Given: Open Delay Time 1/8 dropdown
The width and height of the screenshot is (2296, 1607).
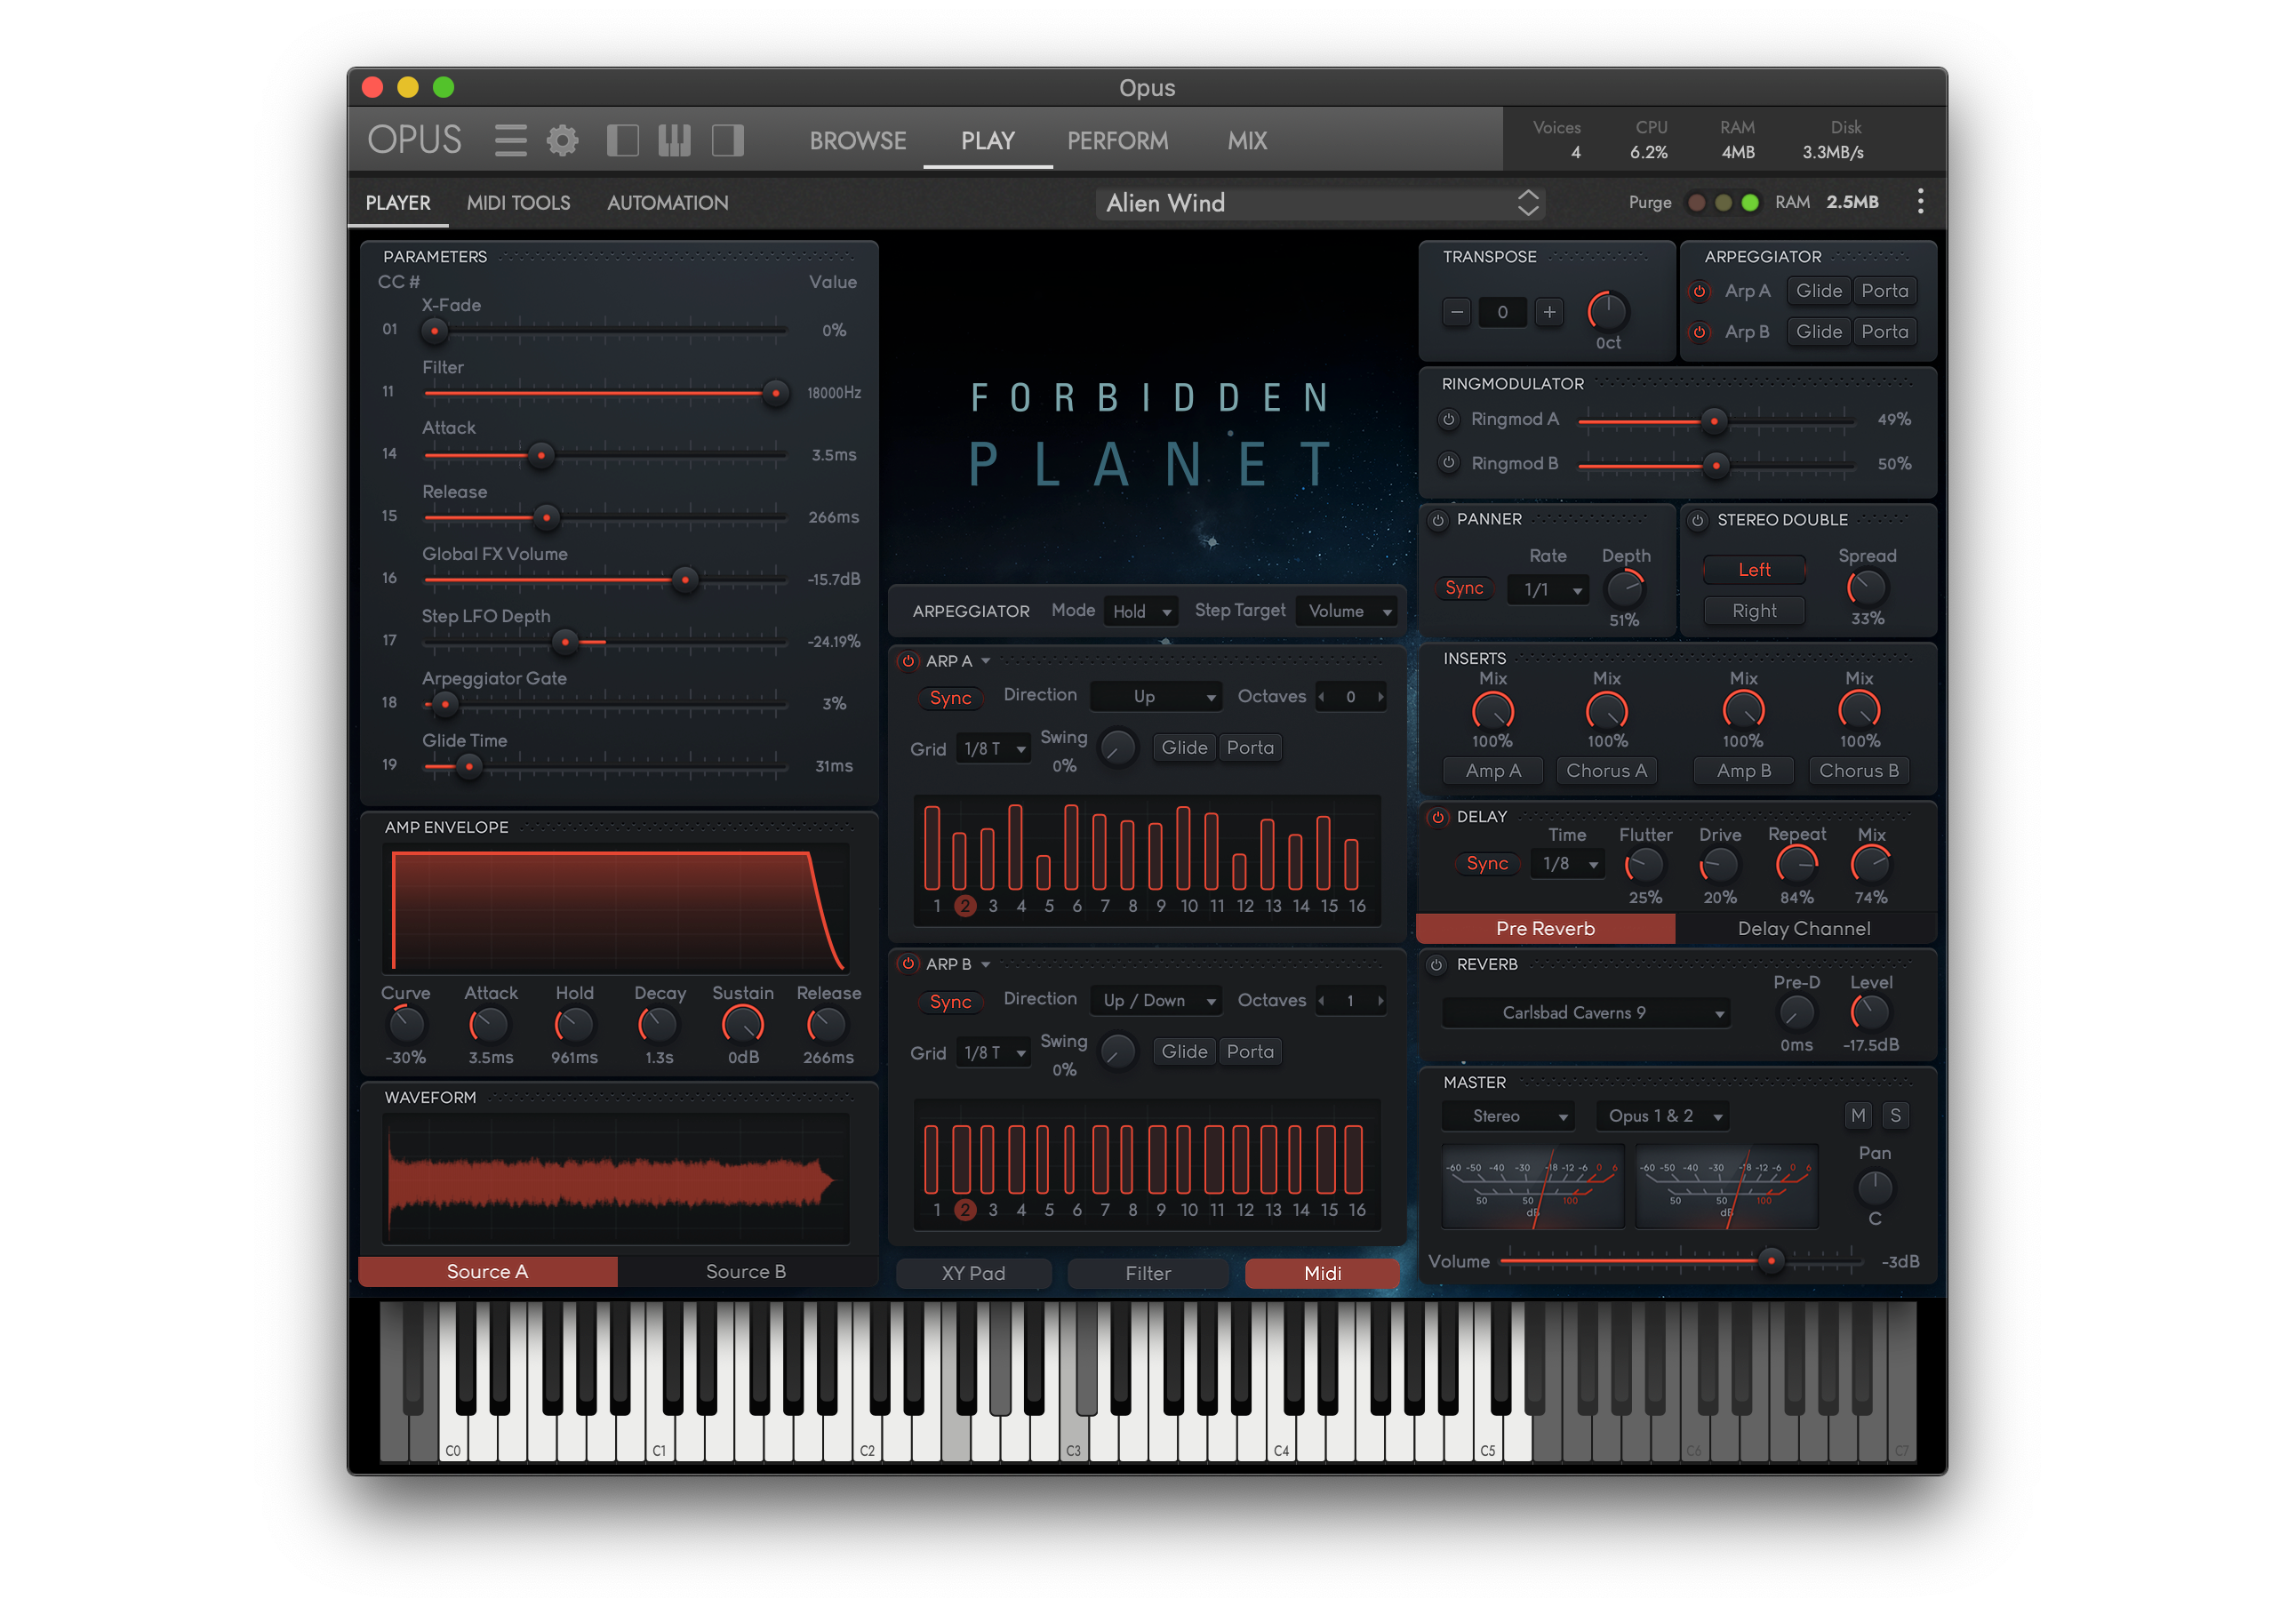Looking at the screenshot, I should (x=1567, y=864).
